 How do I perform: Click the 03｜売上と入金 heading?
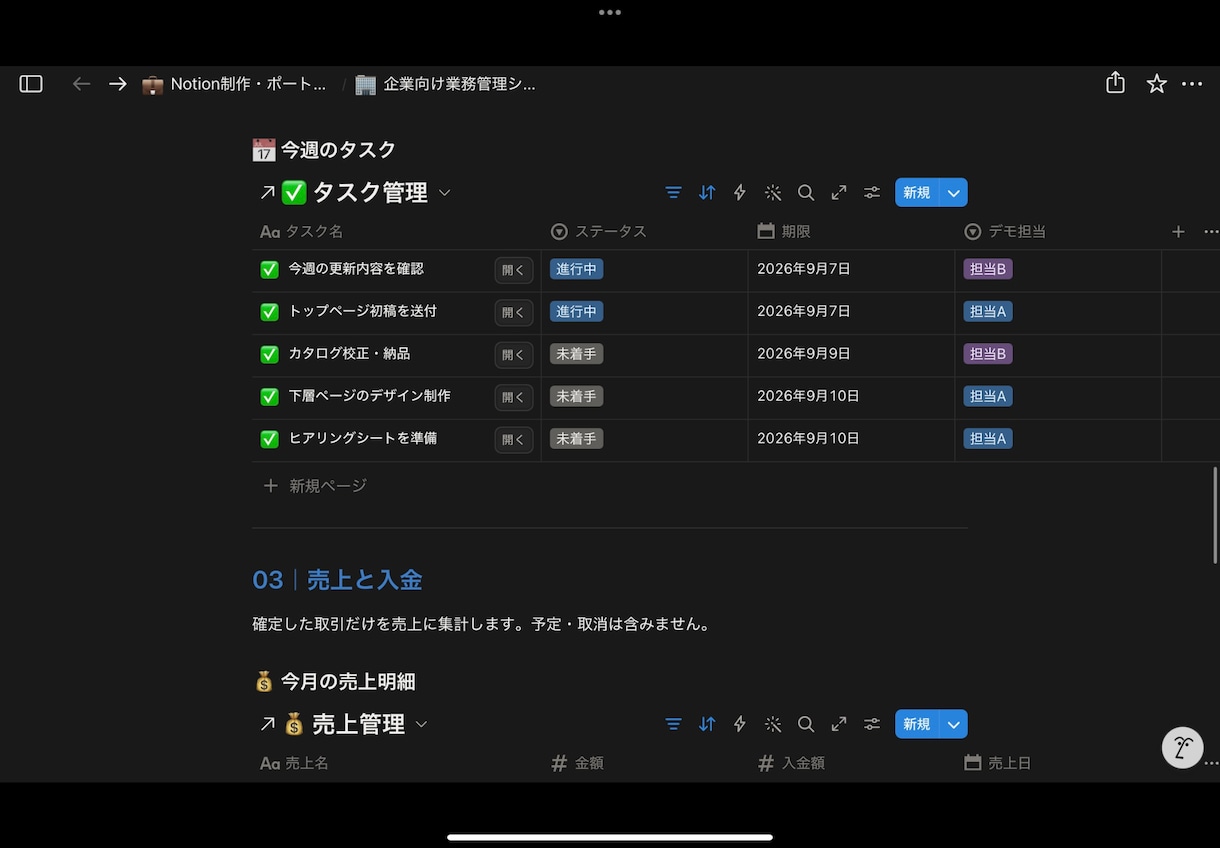pyautogui.click(x=337, y=580)
